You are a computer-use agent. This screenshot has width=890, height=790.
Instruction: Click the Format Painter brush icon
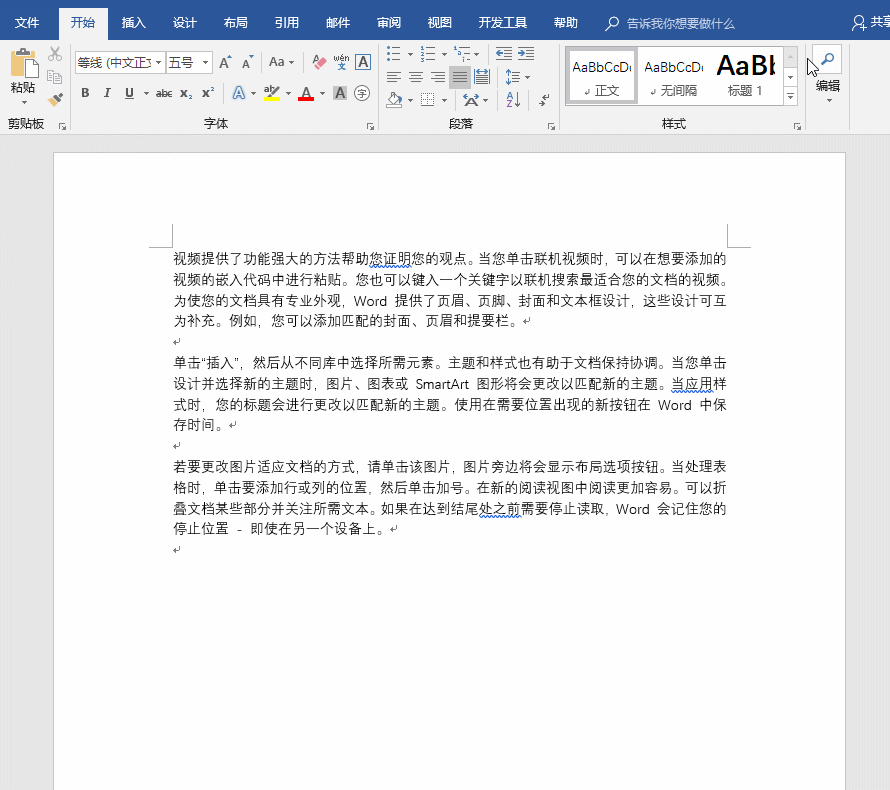pyautogui.click(x=53, y=97)
